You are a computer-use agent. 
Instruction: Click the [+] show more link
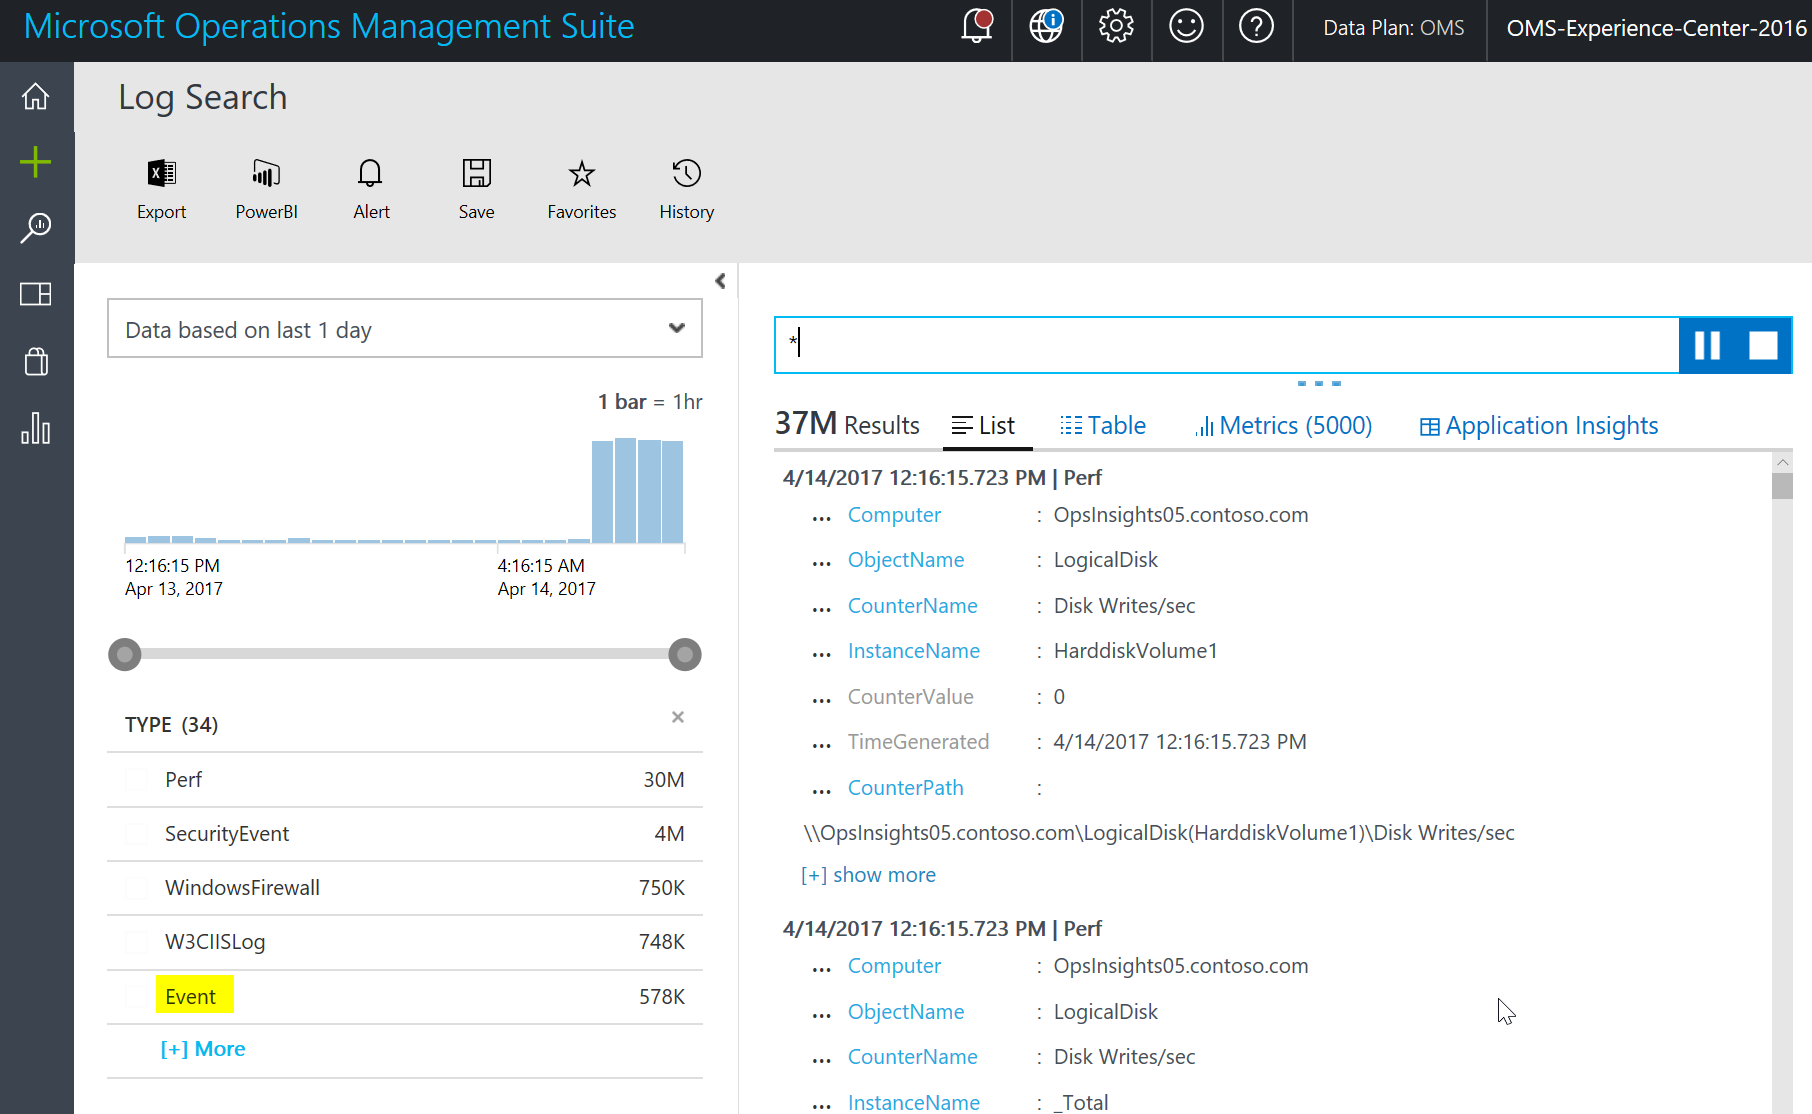868,875
